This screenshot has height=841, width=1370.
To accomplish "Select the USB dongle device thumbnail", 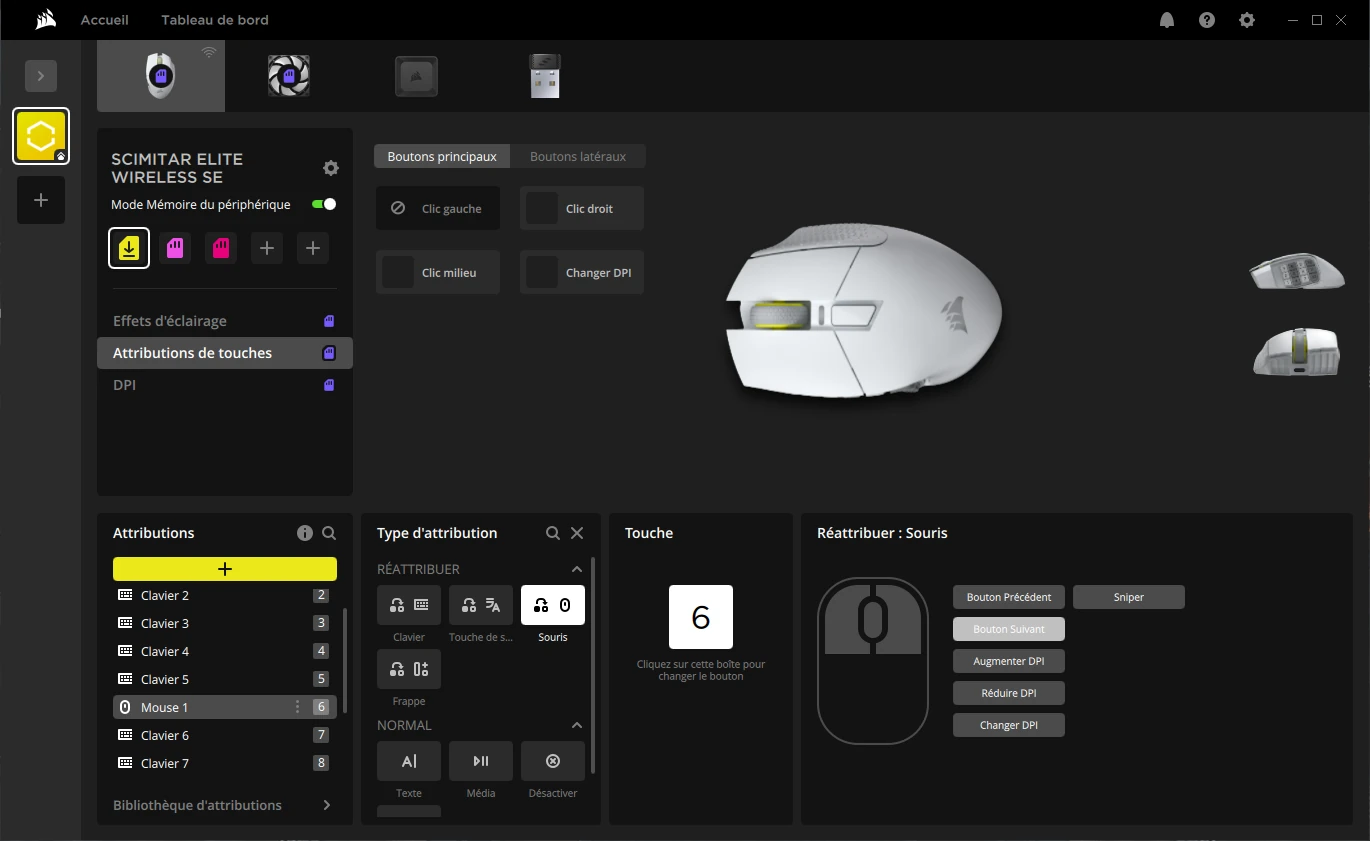I will tap(545, 76).
